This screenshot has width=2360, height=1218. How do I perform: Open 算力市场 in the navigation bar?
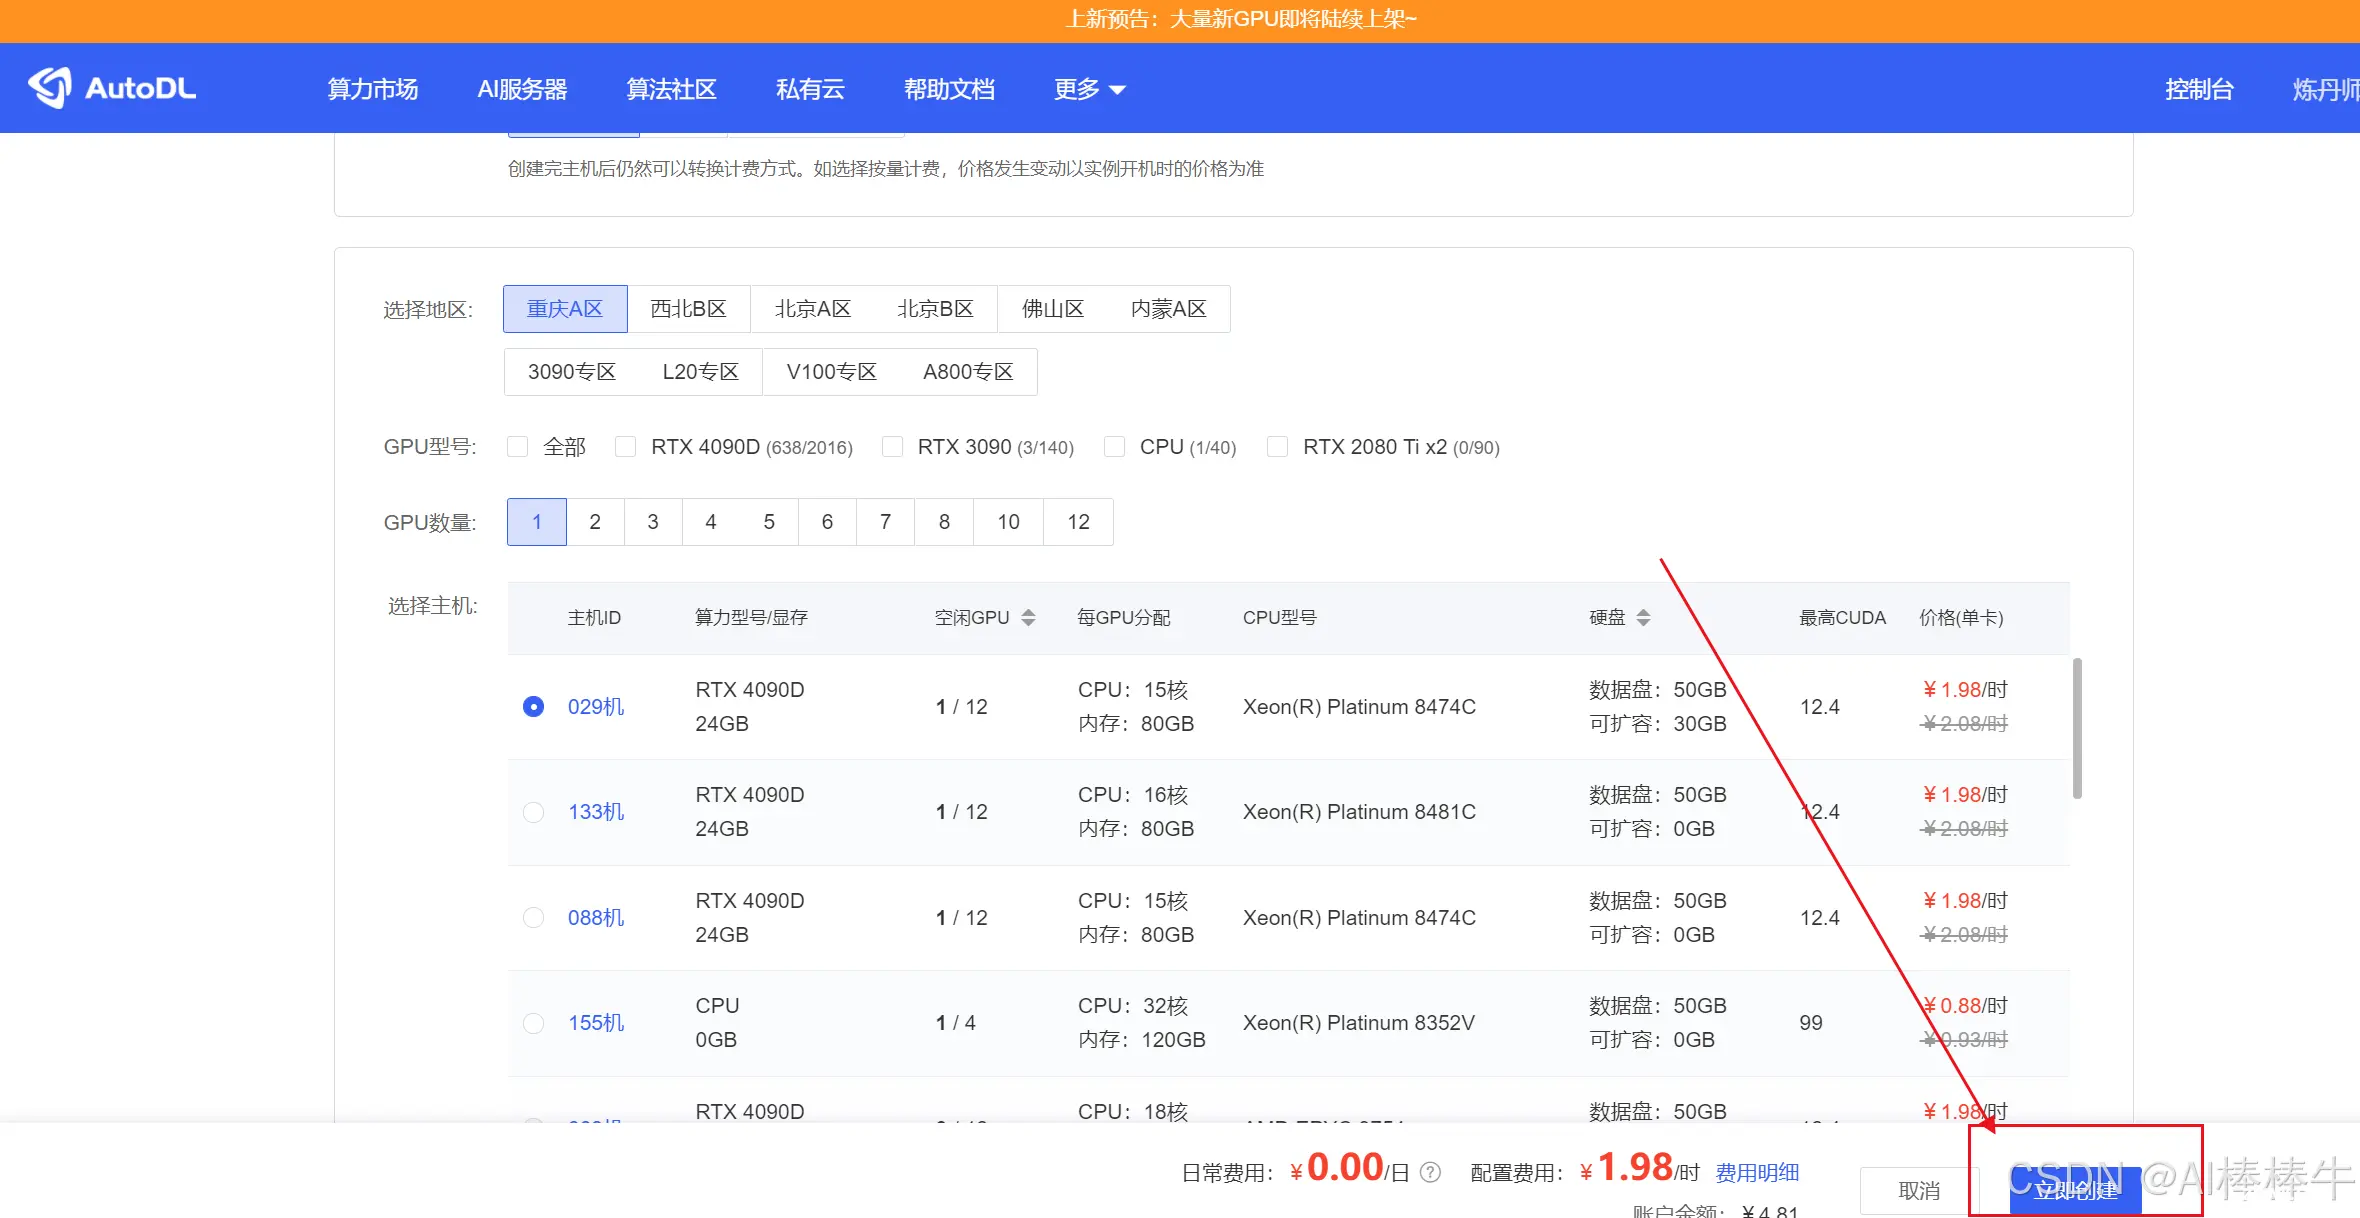pyautogui.click(x=373, y=89)
